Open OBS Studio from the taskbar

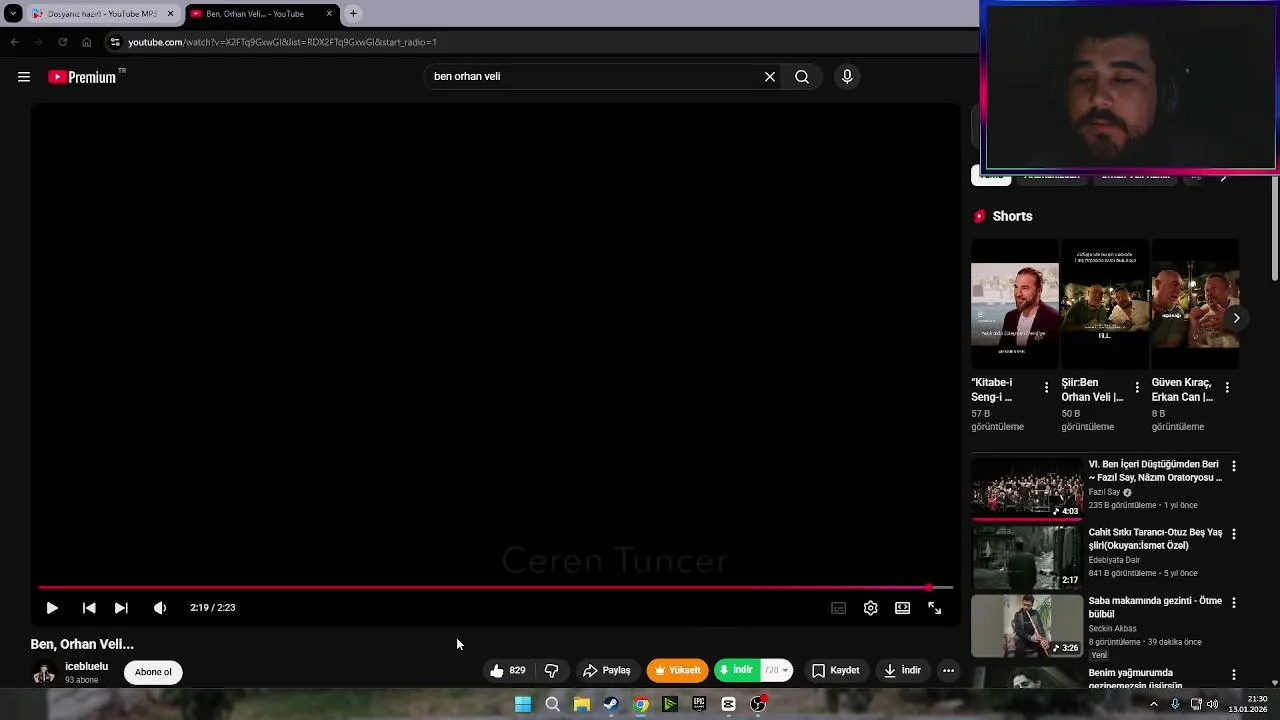(x=758, y=704)
